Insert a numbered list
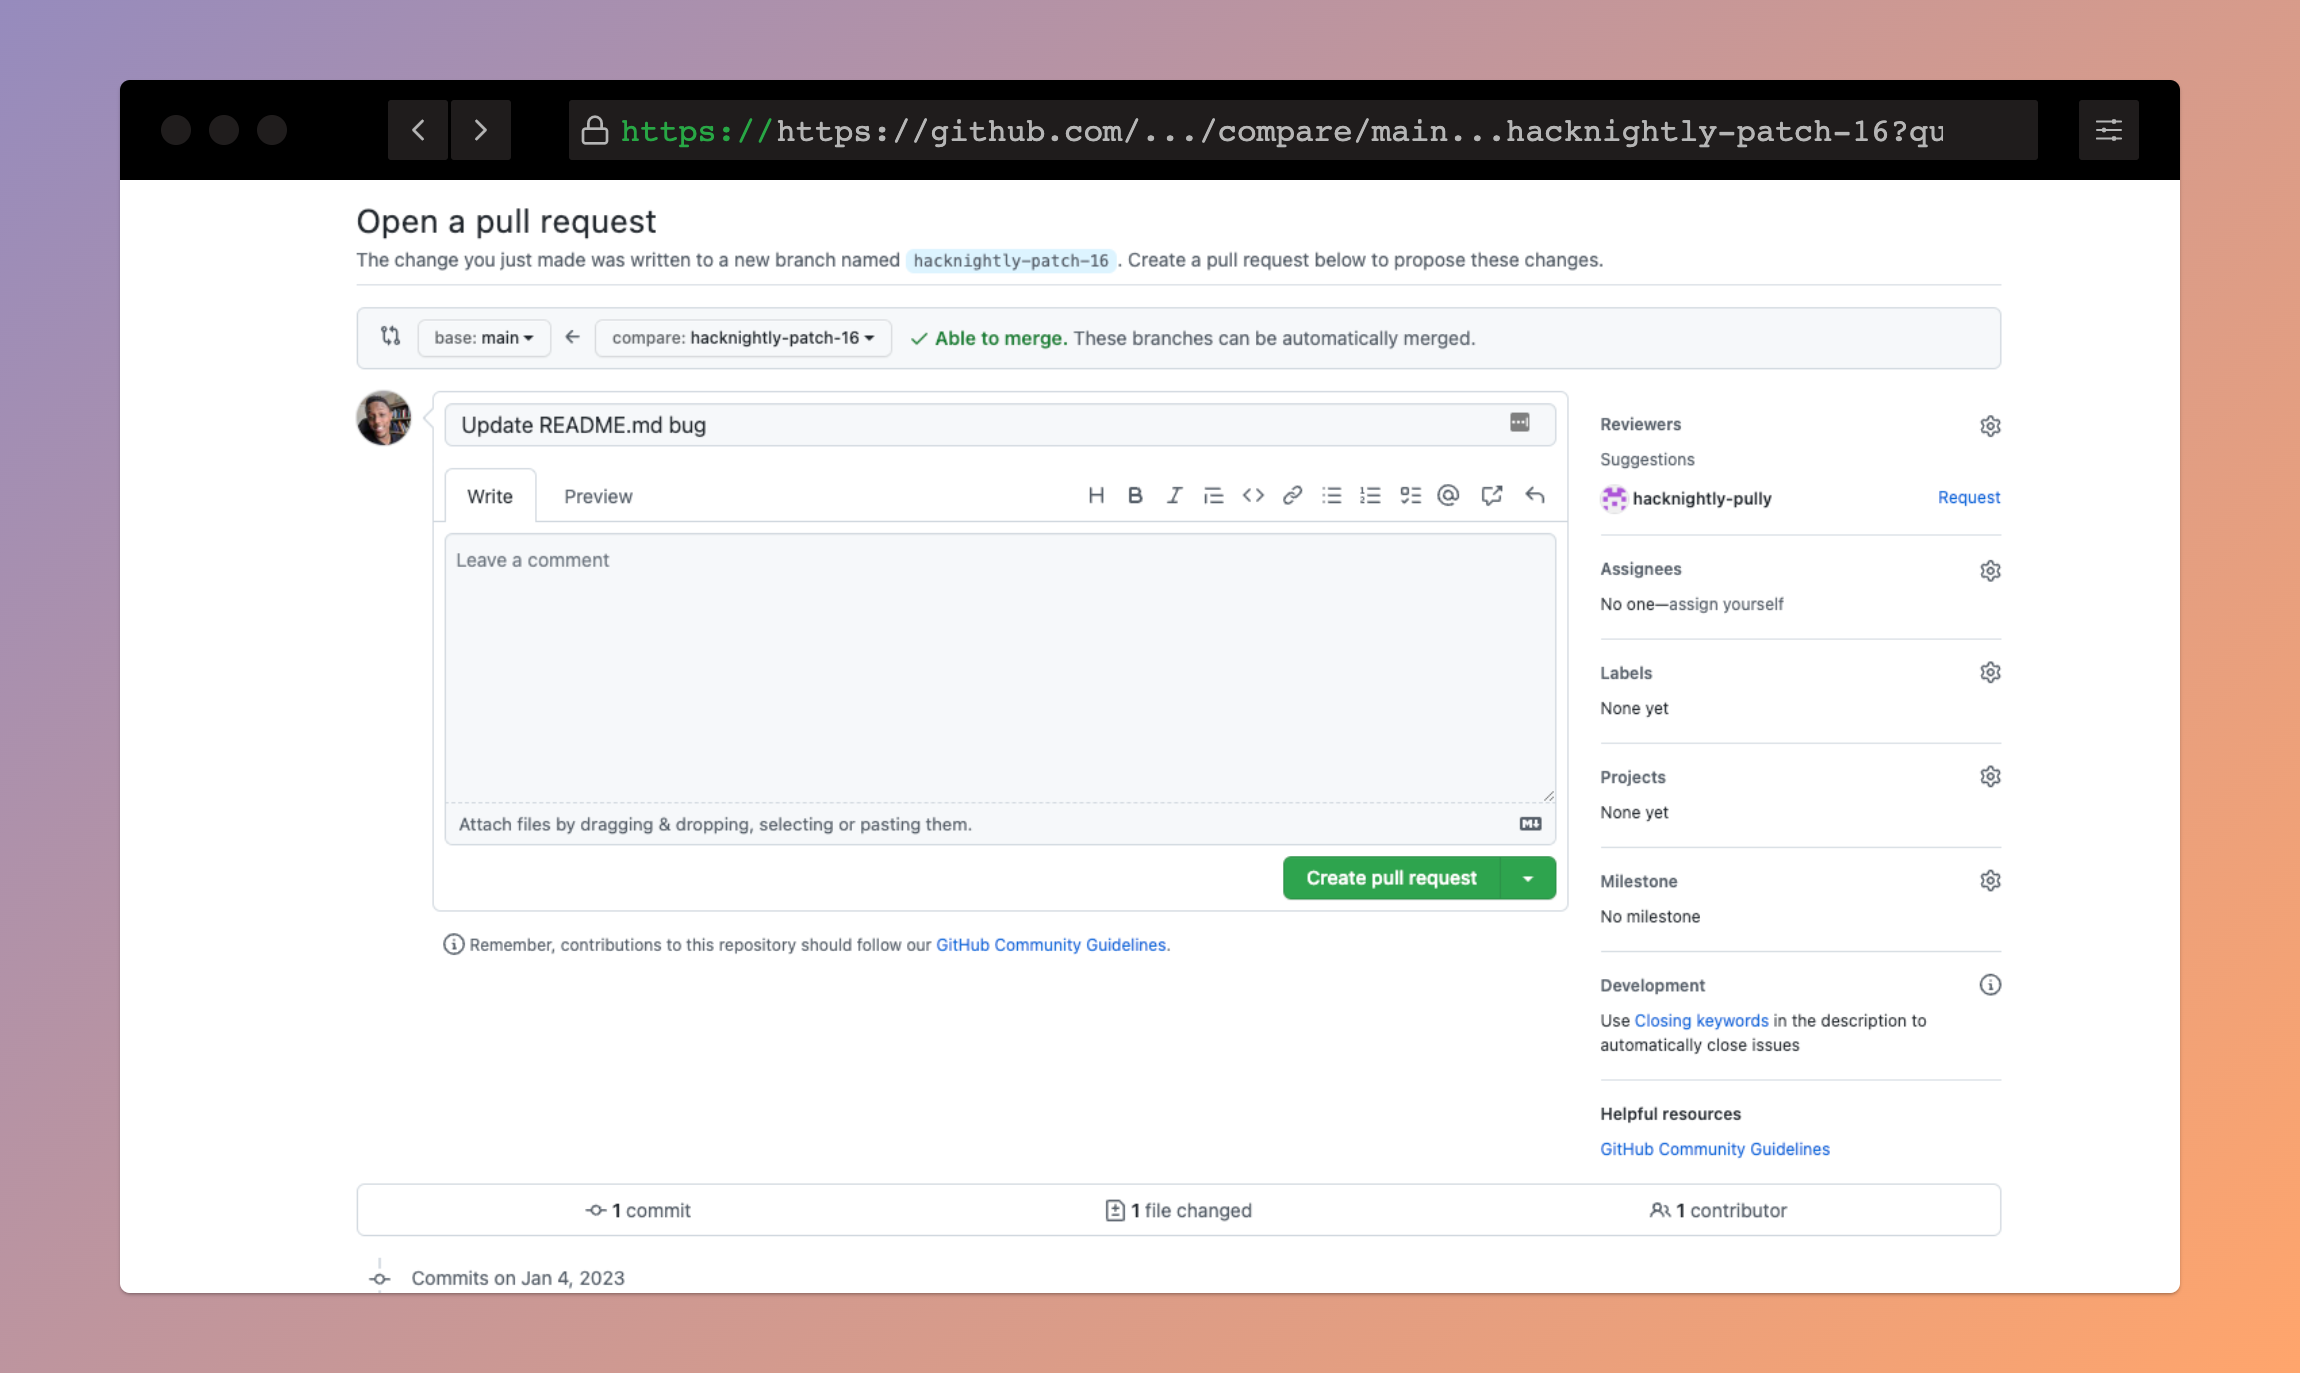The image size is (2300, 1373). 1370,495
